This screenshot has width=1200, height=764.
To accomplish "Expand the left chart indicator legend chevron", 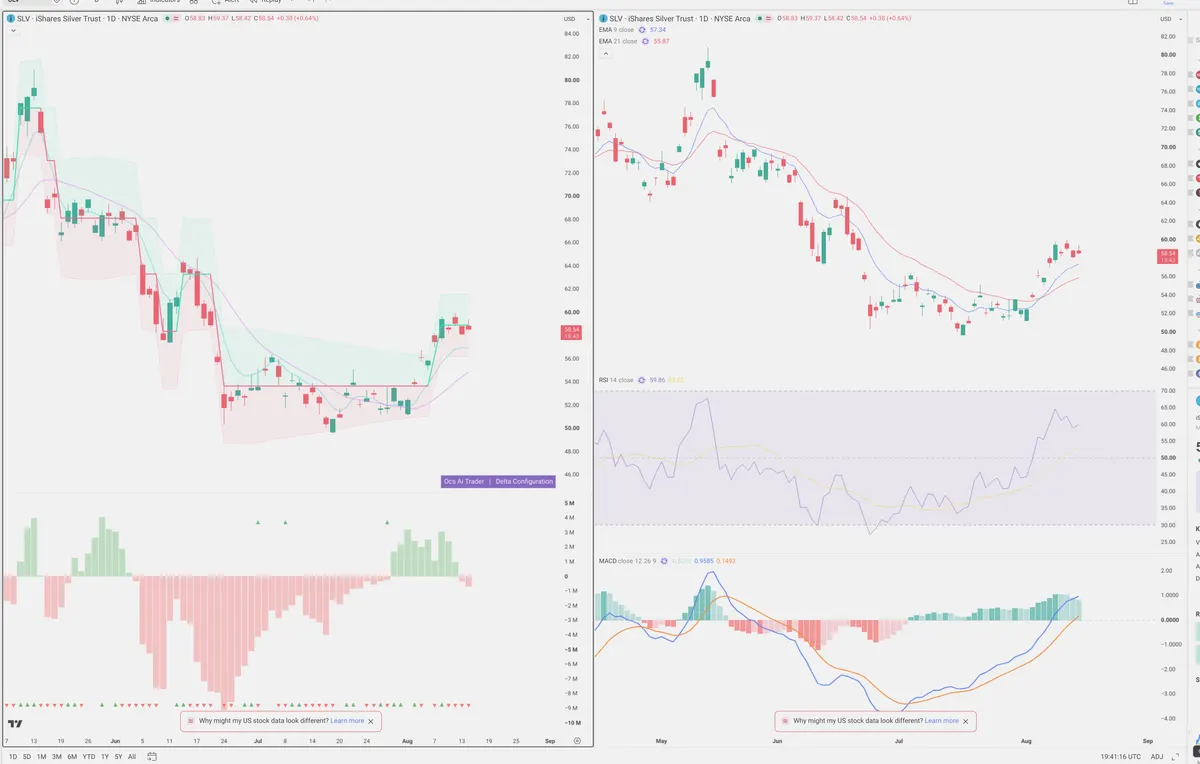I will click(13, 30).
